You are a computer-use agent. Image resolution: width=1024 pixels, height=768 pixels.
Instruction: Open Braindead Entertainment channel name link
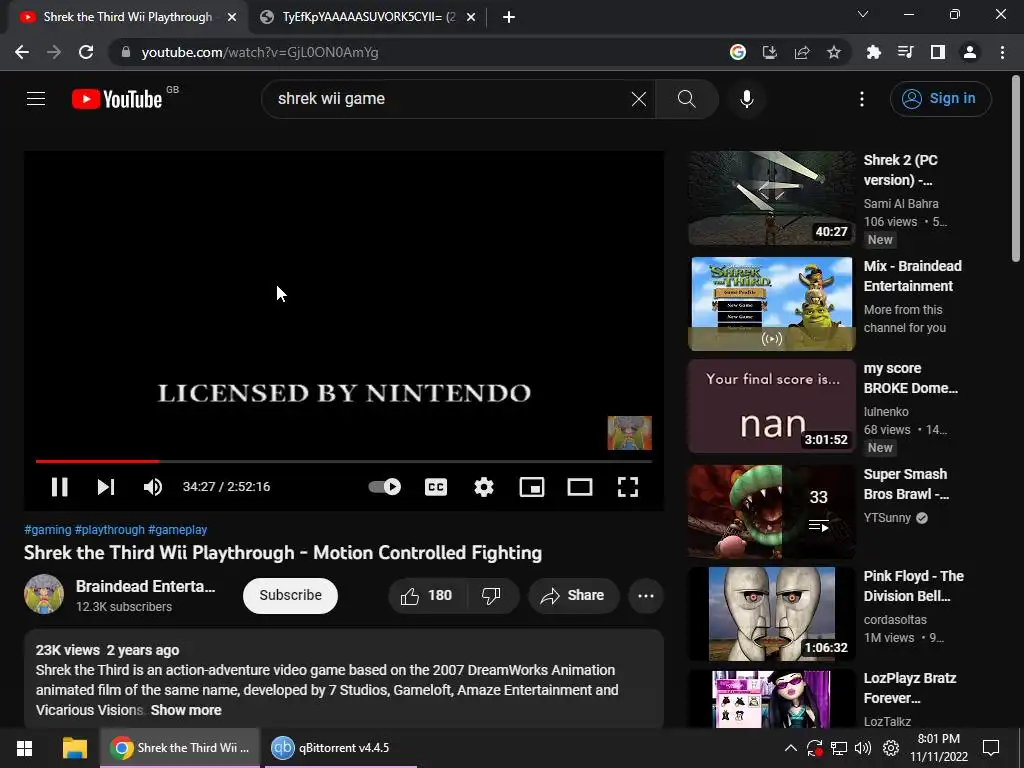[145, 586]
